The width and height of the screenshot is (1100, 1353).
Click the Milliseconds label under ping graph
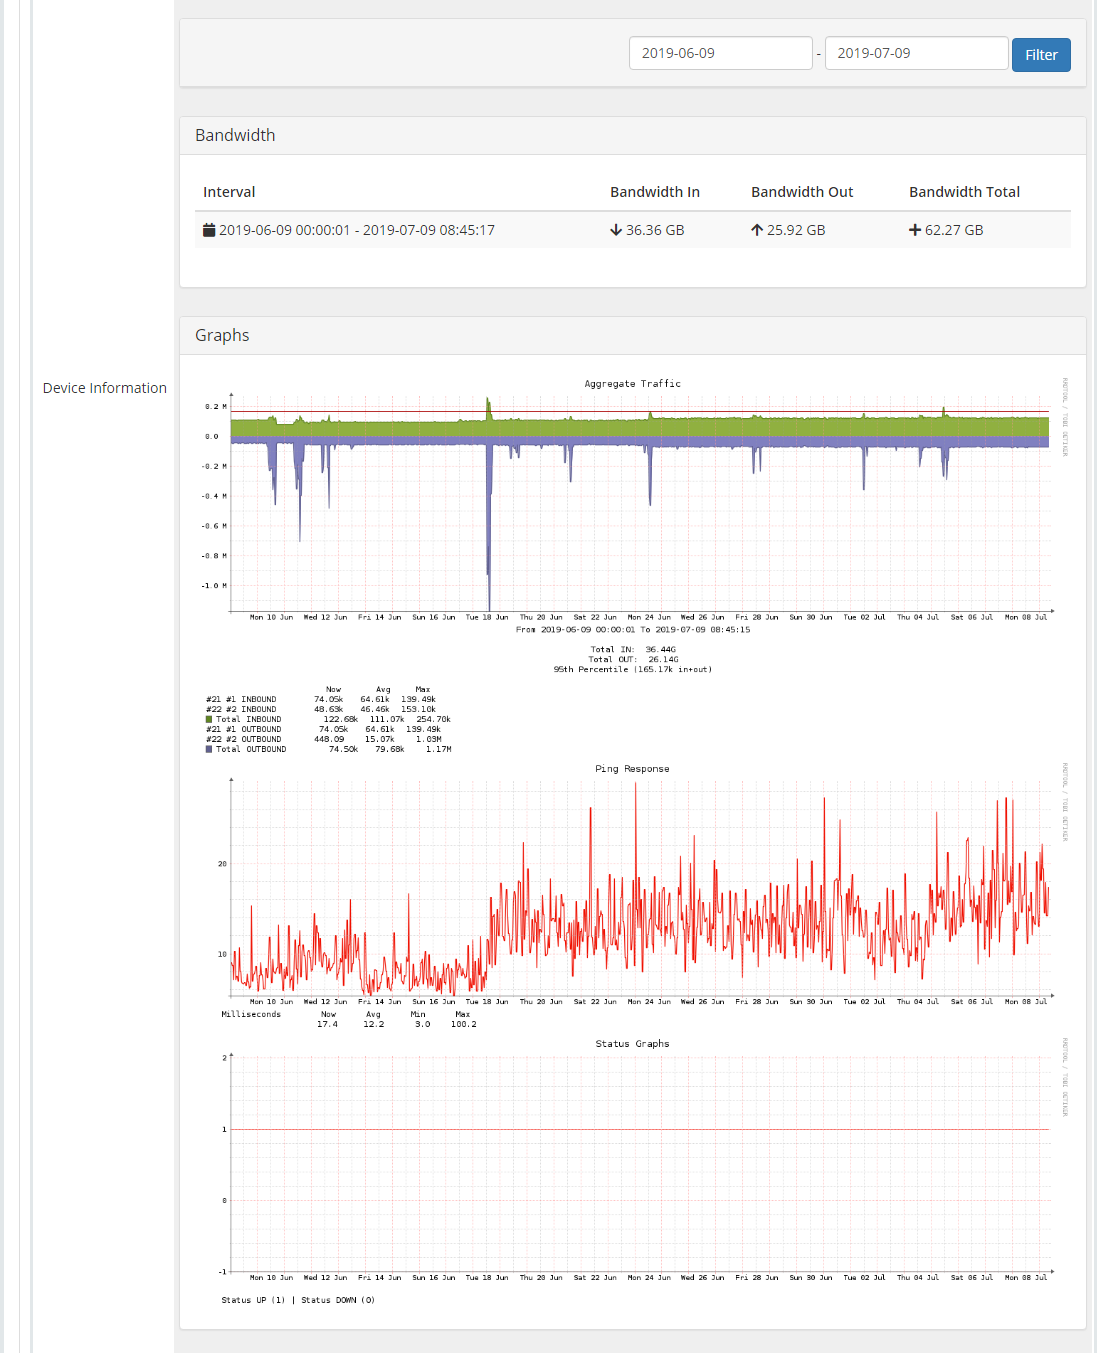[251, 1015]
